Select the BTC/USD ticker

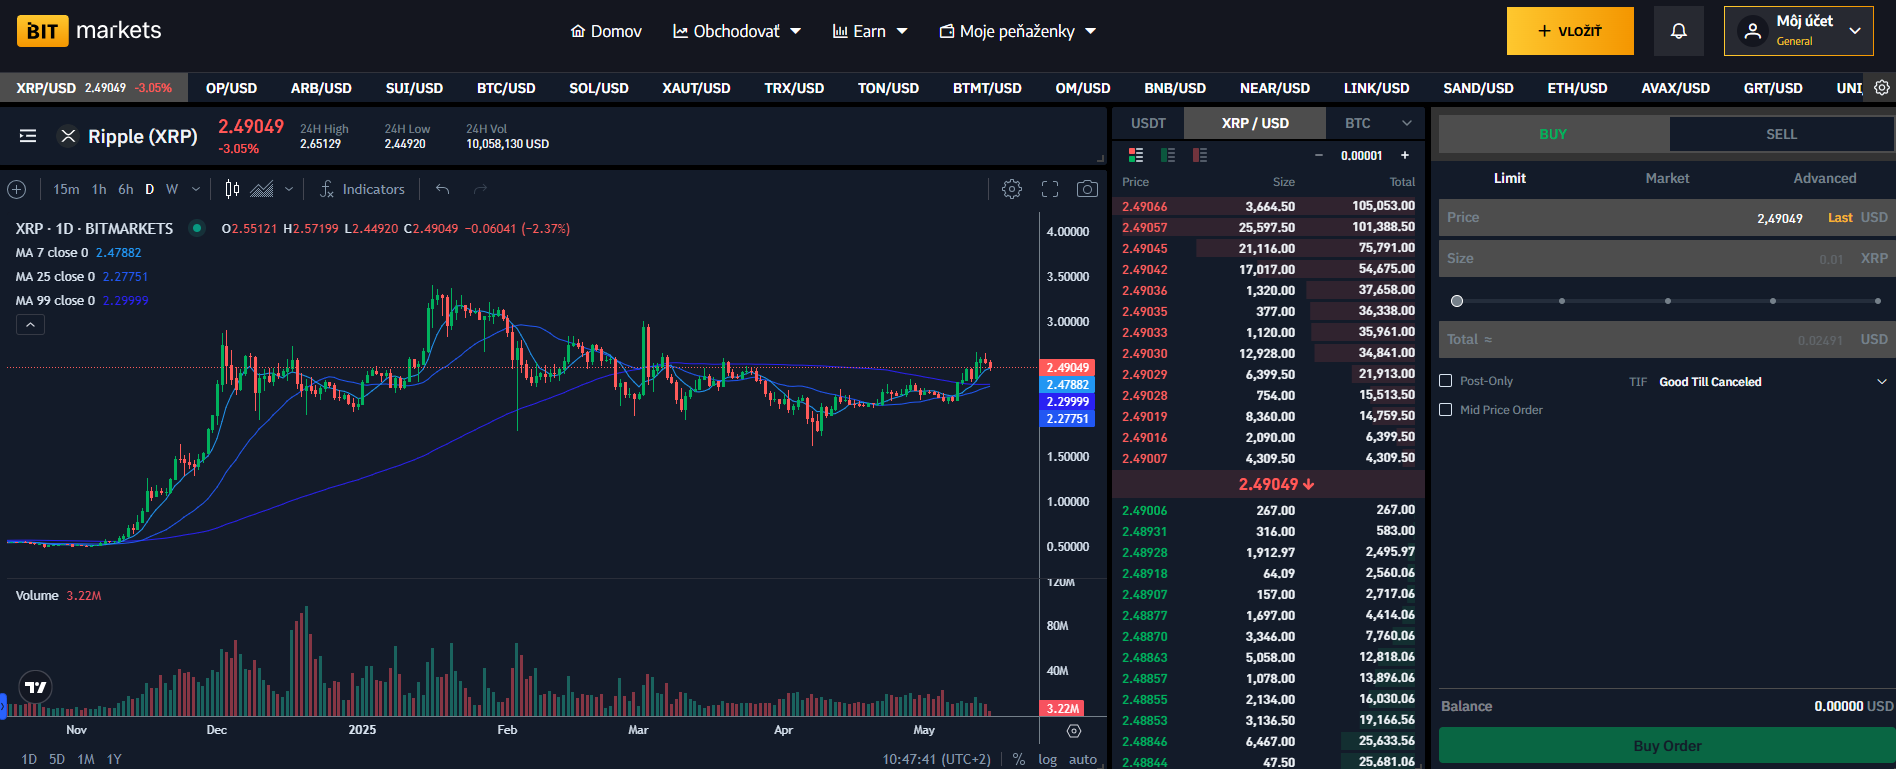tap(506, 88)
